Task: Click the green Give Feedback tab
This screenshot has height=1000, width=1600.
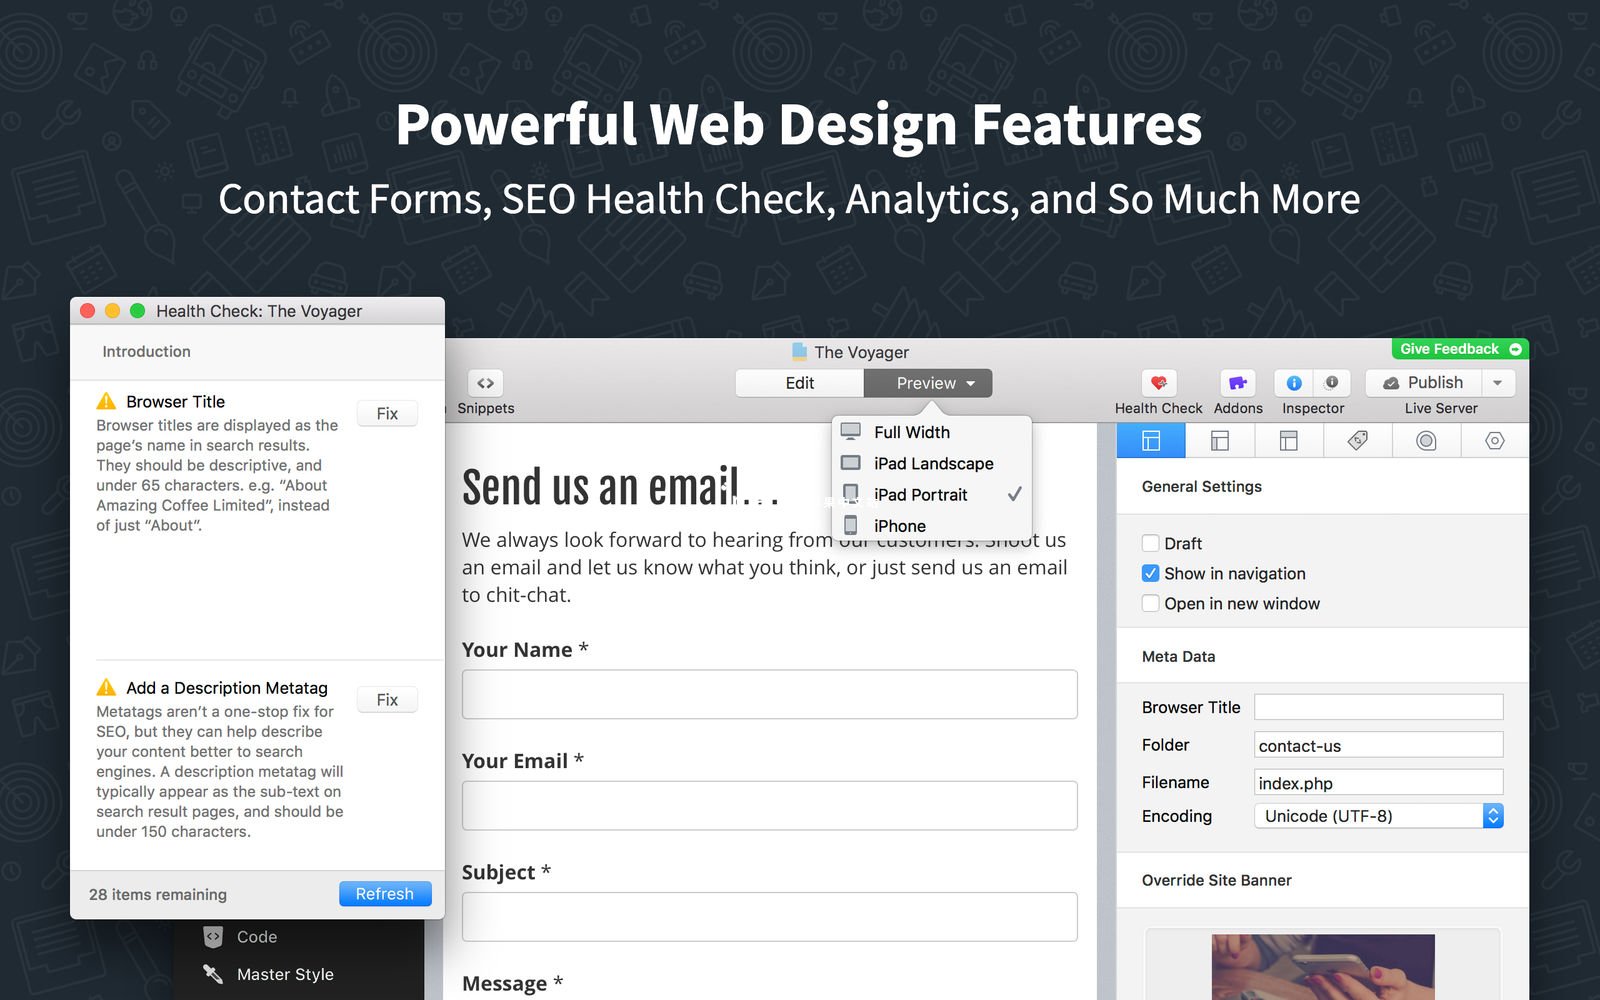Action: [x=1459, y=349]
